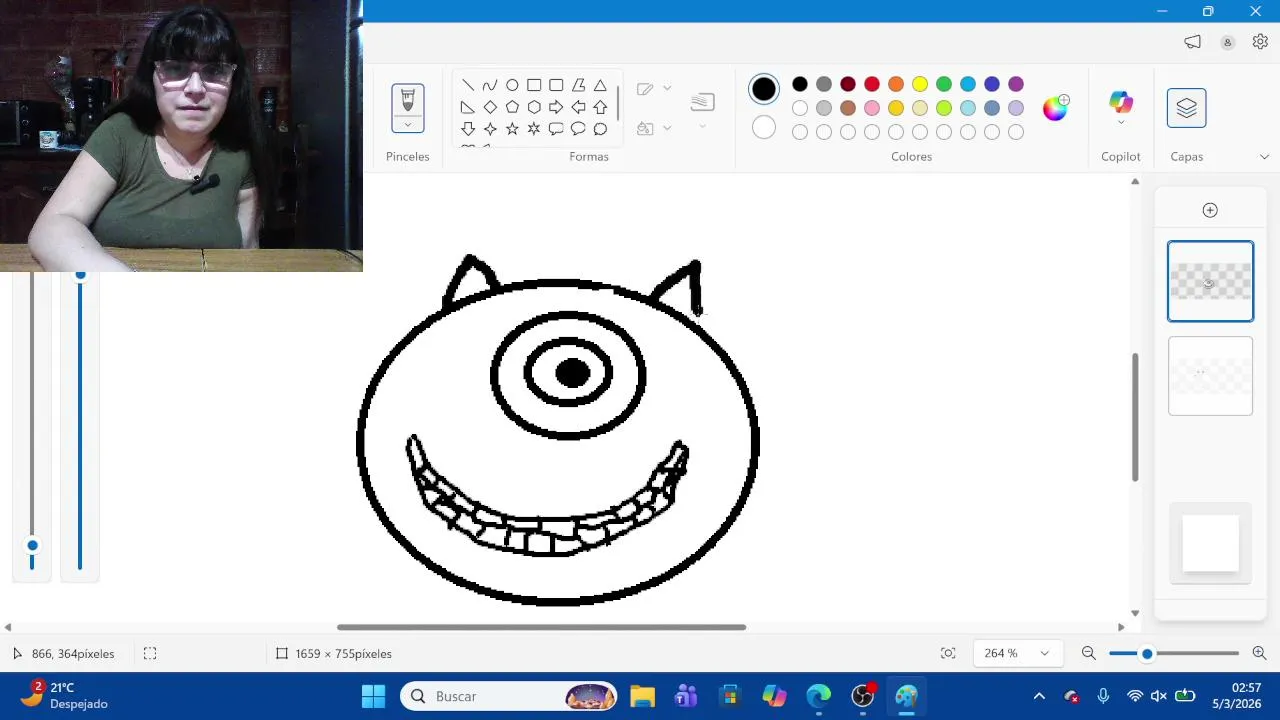Pick the pink color swatch
1280x720 pixels.
(x=872, y=108)
